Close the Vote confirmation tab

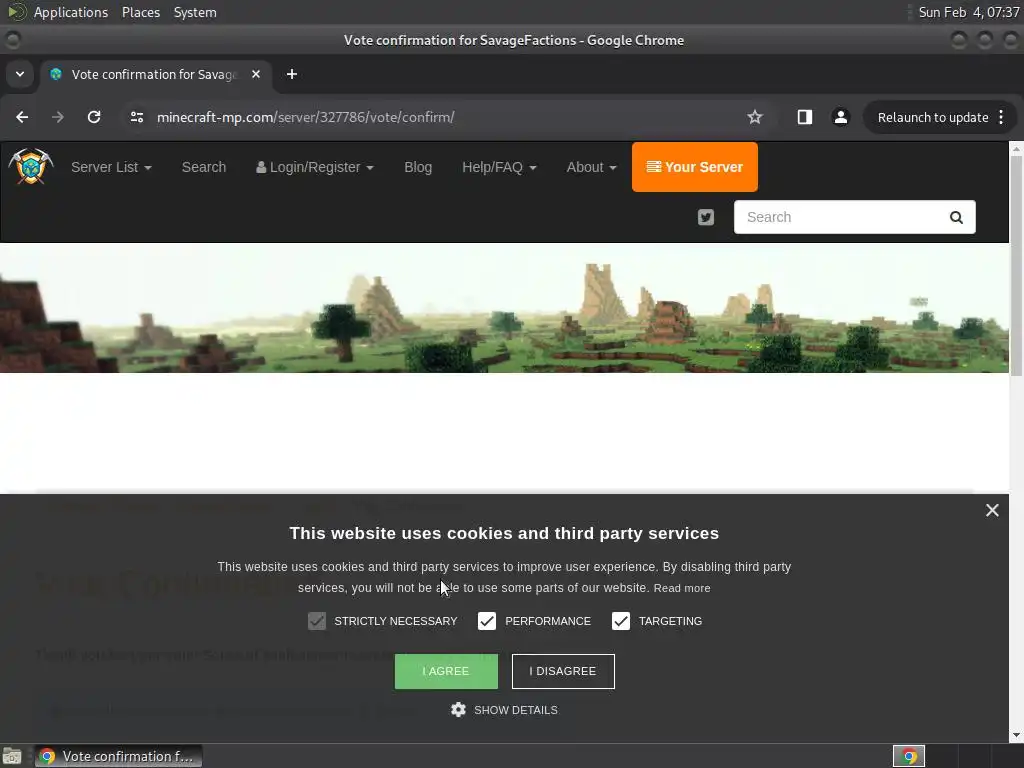tap(256, 74)
